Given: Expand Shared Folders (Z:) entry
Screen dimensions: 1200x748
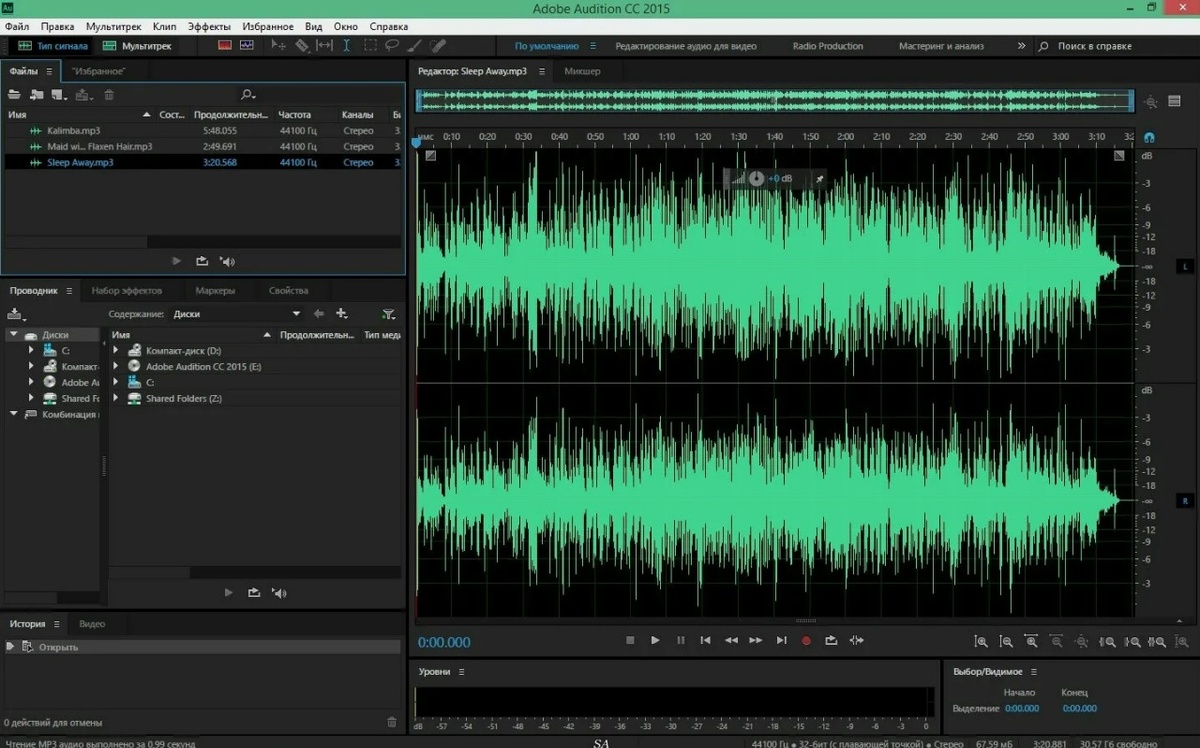Looking at the screenshot, I should click(116, 399).
